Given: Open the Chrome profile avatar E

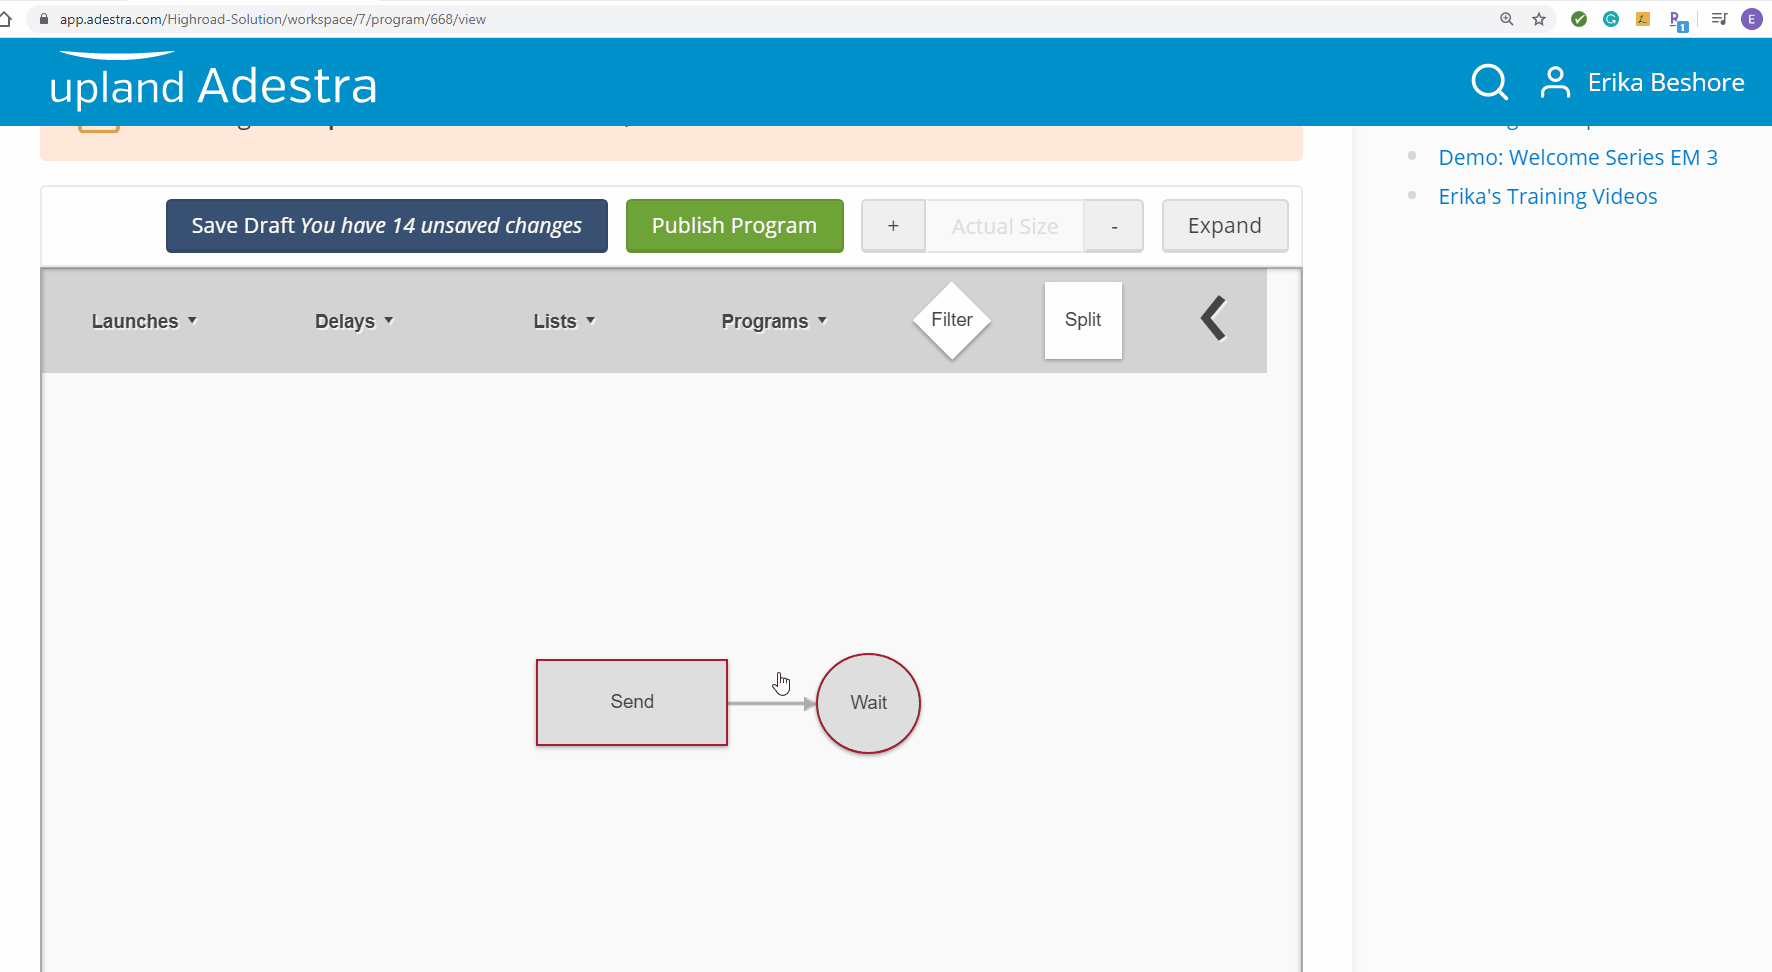Looking at the screenshot, I should click(1752, 19).
